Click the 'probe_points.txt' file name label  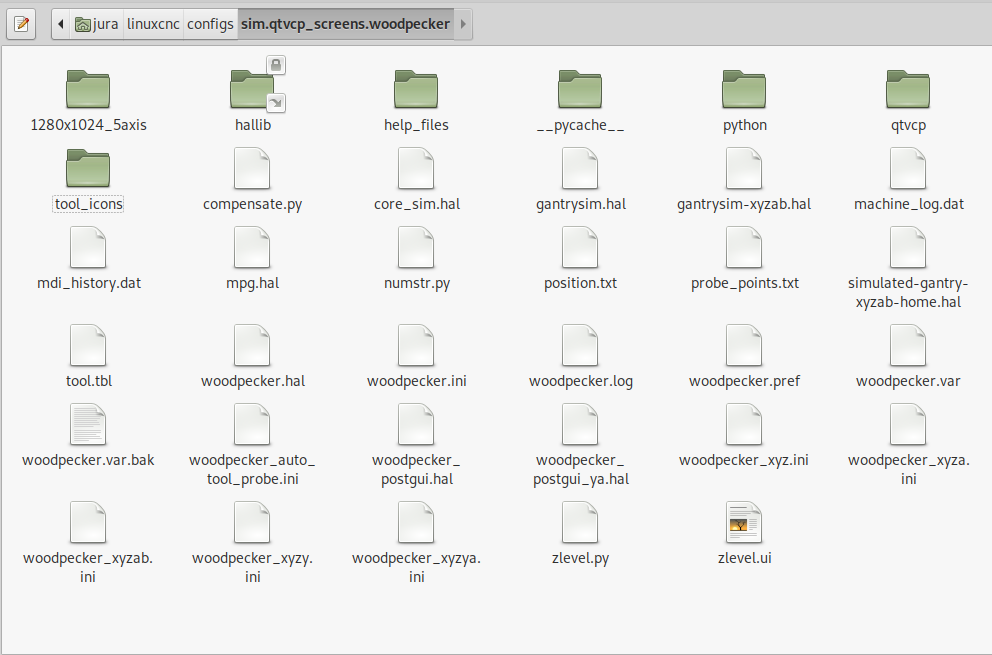[x=745, y=283]
